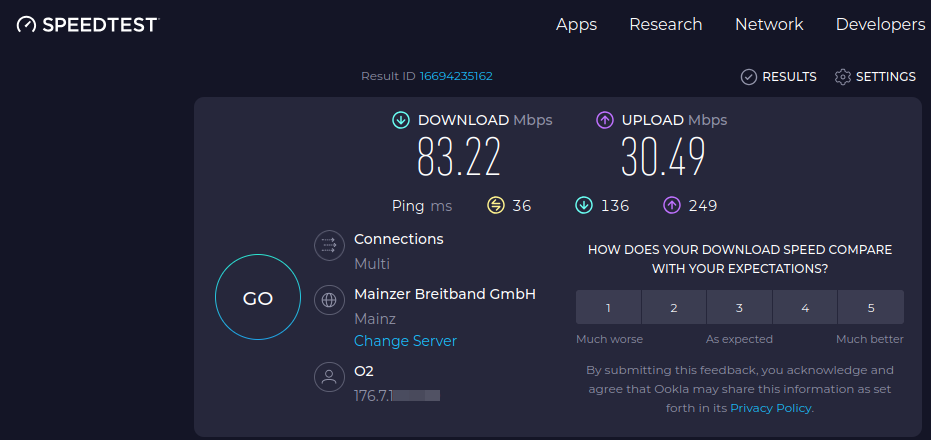This screenshot has width=931, height=440.
Task: Click the upload latency ping icon
Action: 672,206
